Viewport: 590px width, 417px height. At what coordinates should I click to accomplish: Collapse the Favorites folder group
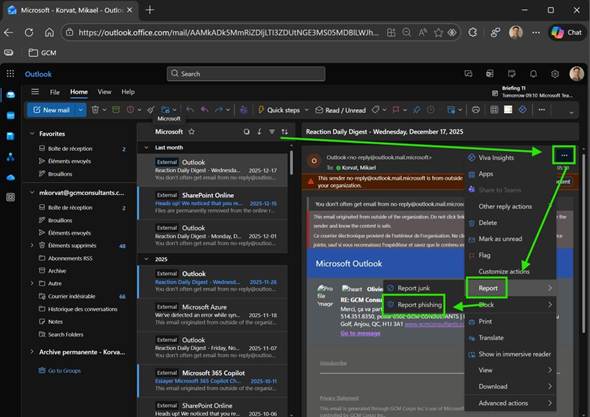pos(32,134)
